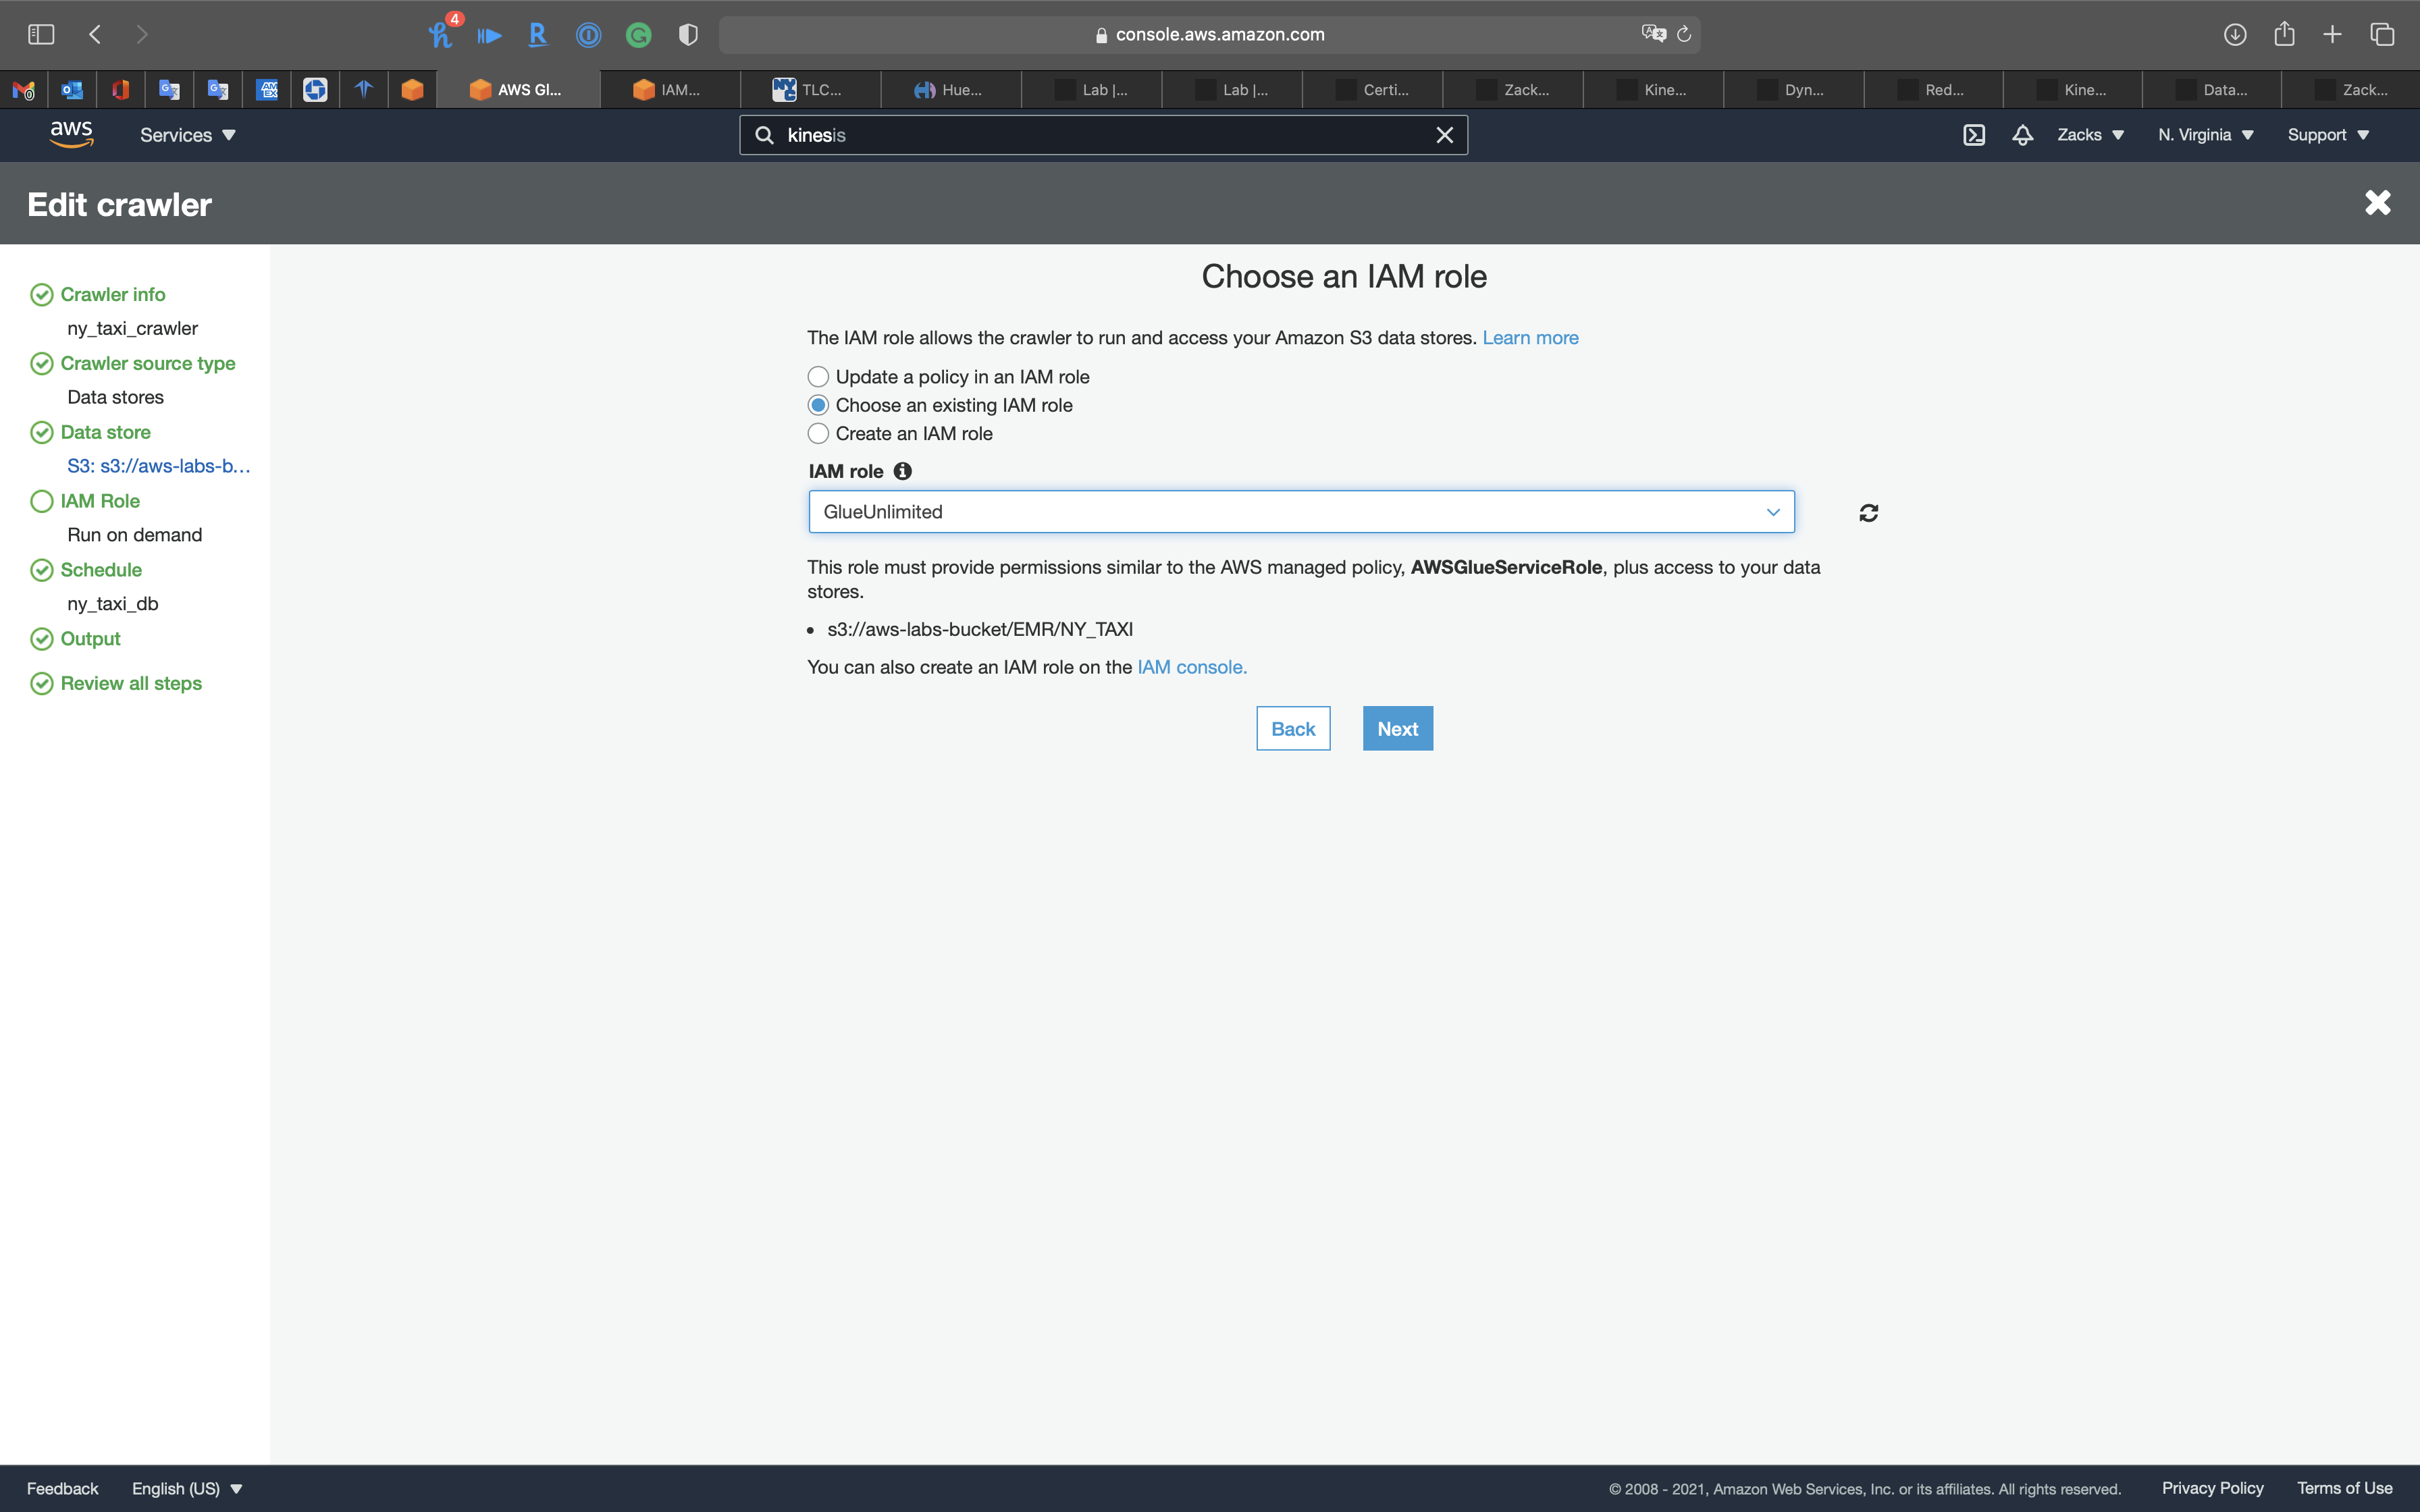Expand the Services menu
2420x1512 pixels.
point(187,135)
